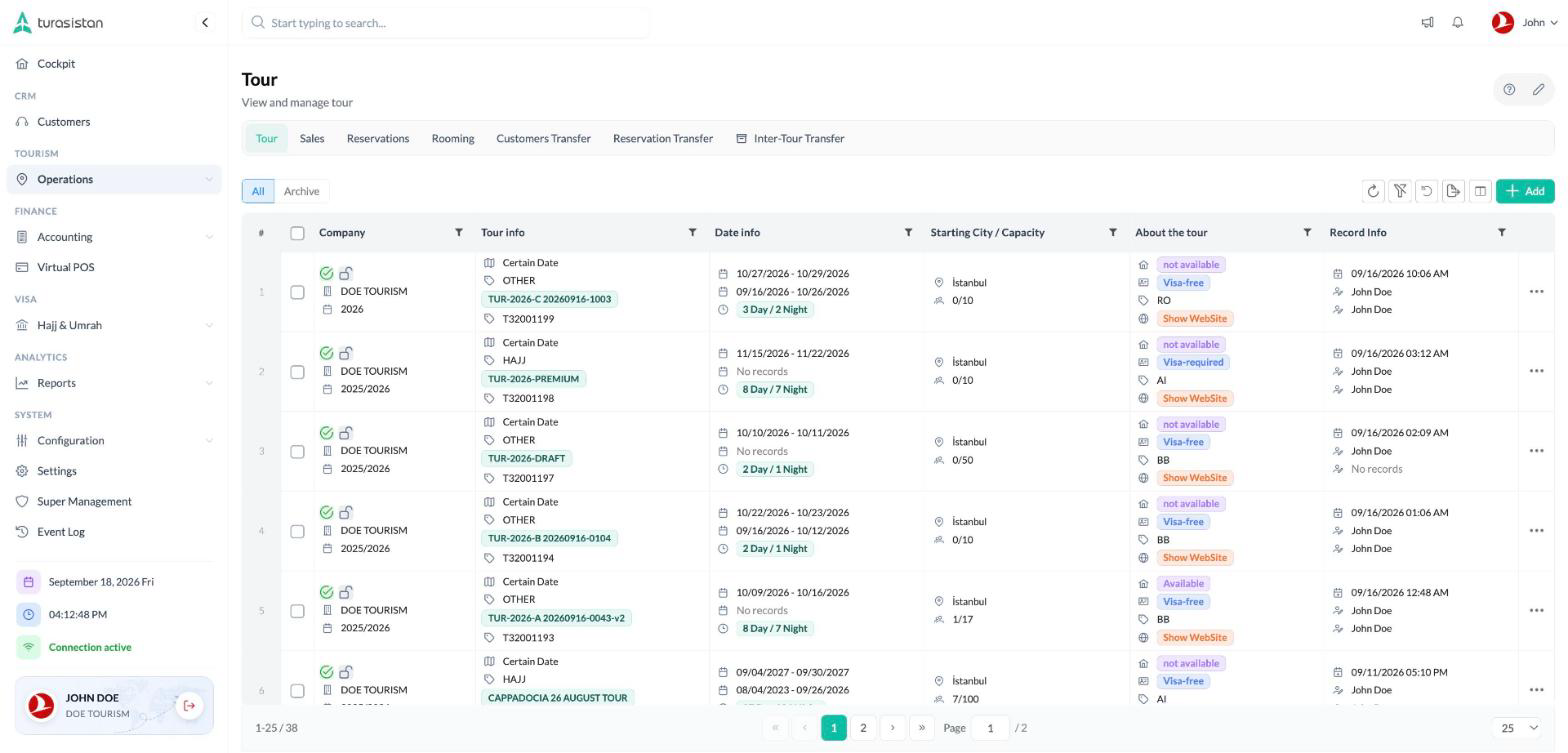Focus the search field

pyautogui.click(x=446, y=23)
